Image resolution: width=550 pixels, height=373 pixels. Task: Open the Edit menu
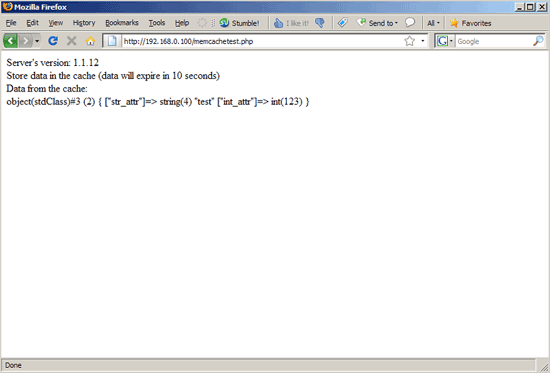pos(32,23)
